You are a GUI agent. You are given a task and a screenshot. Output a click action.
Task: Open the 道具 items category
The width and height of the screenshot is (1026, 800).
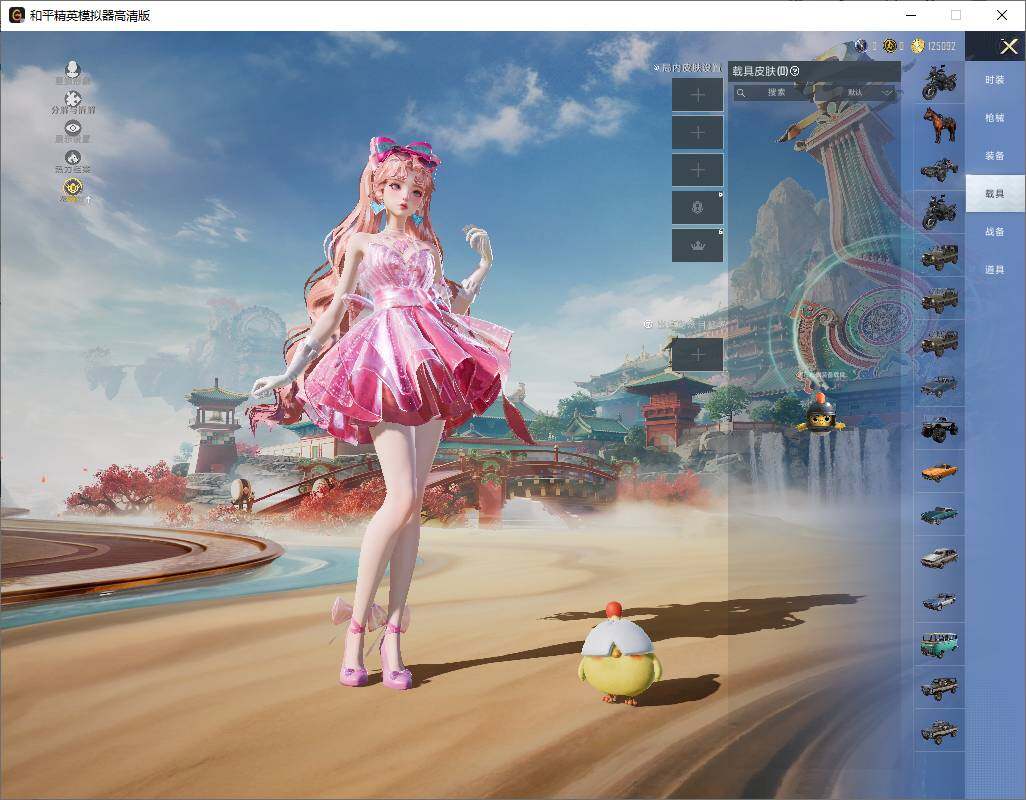[993, 269]
